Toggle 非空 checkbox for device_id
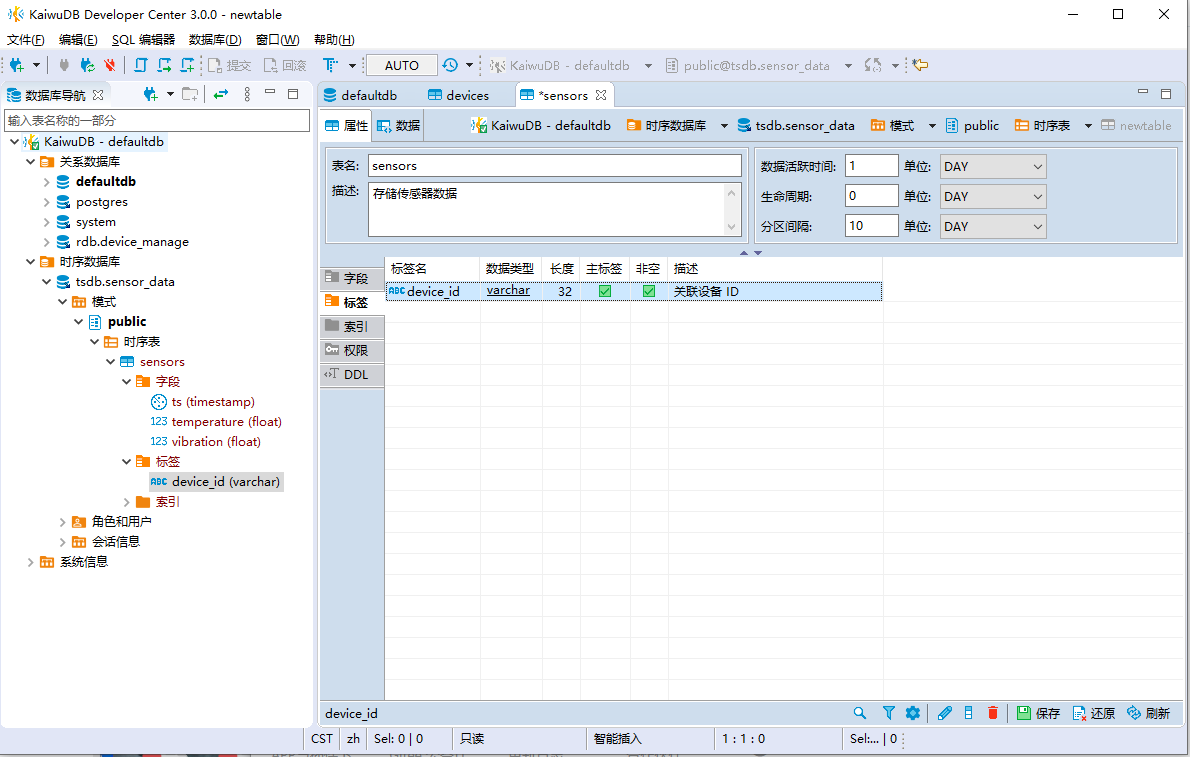Viewport: 1190px width, 757px height. tap(649, 291)
